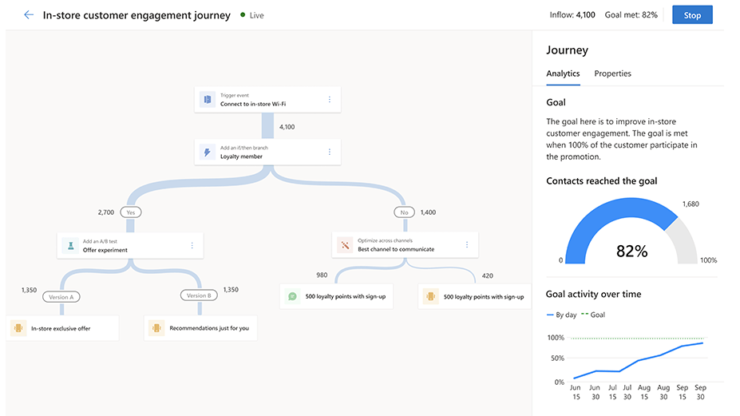Click the Offer experiment A/B test icon

coord(70,246)
